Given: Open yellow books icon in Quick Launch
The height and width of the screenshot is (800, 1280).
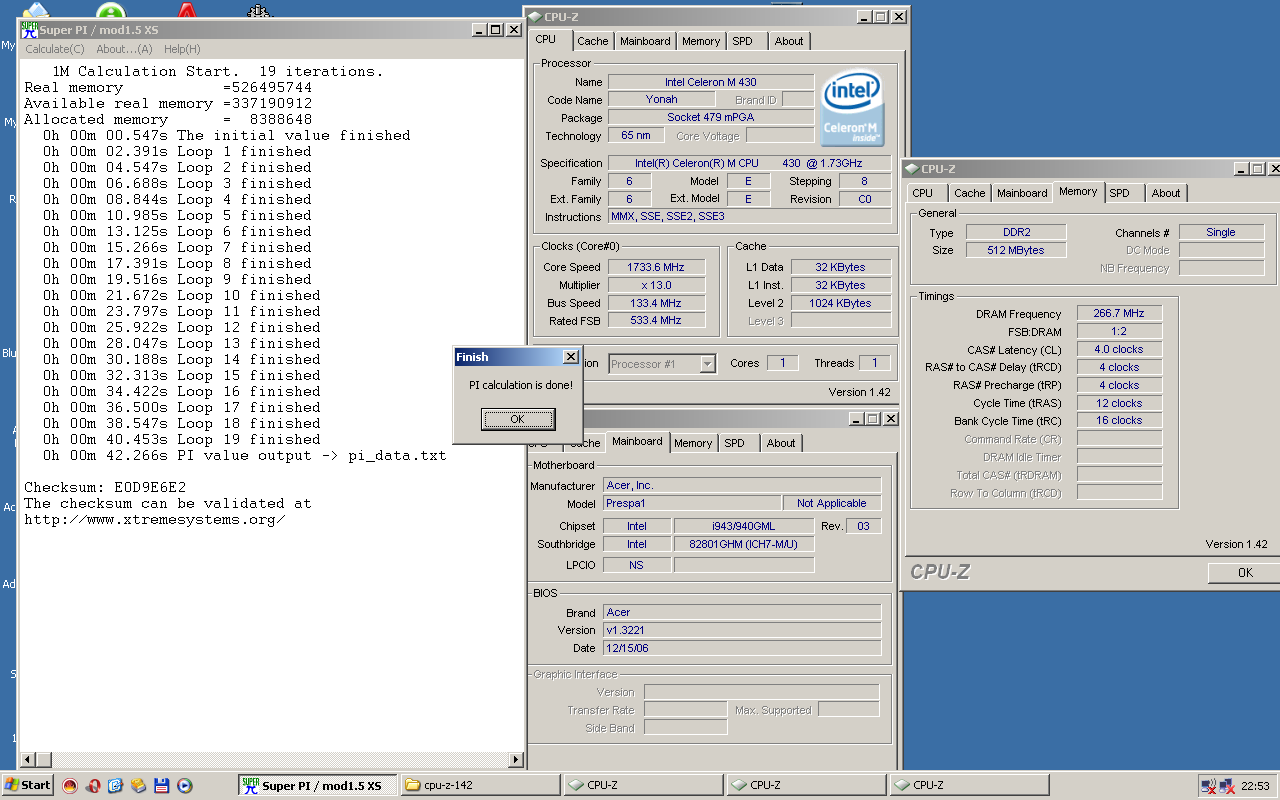Looking at the screenshot, I should pyautogui.click(x=138, y=785).
